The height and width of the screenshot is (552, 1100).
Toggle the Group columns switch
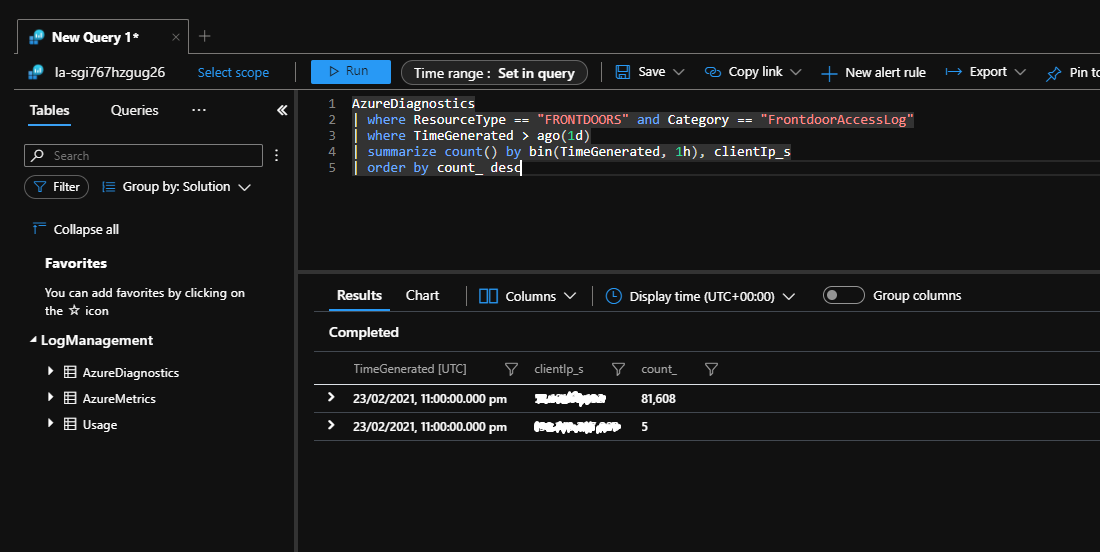click(x=843, y=295)
